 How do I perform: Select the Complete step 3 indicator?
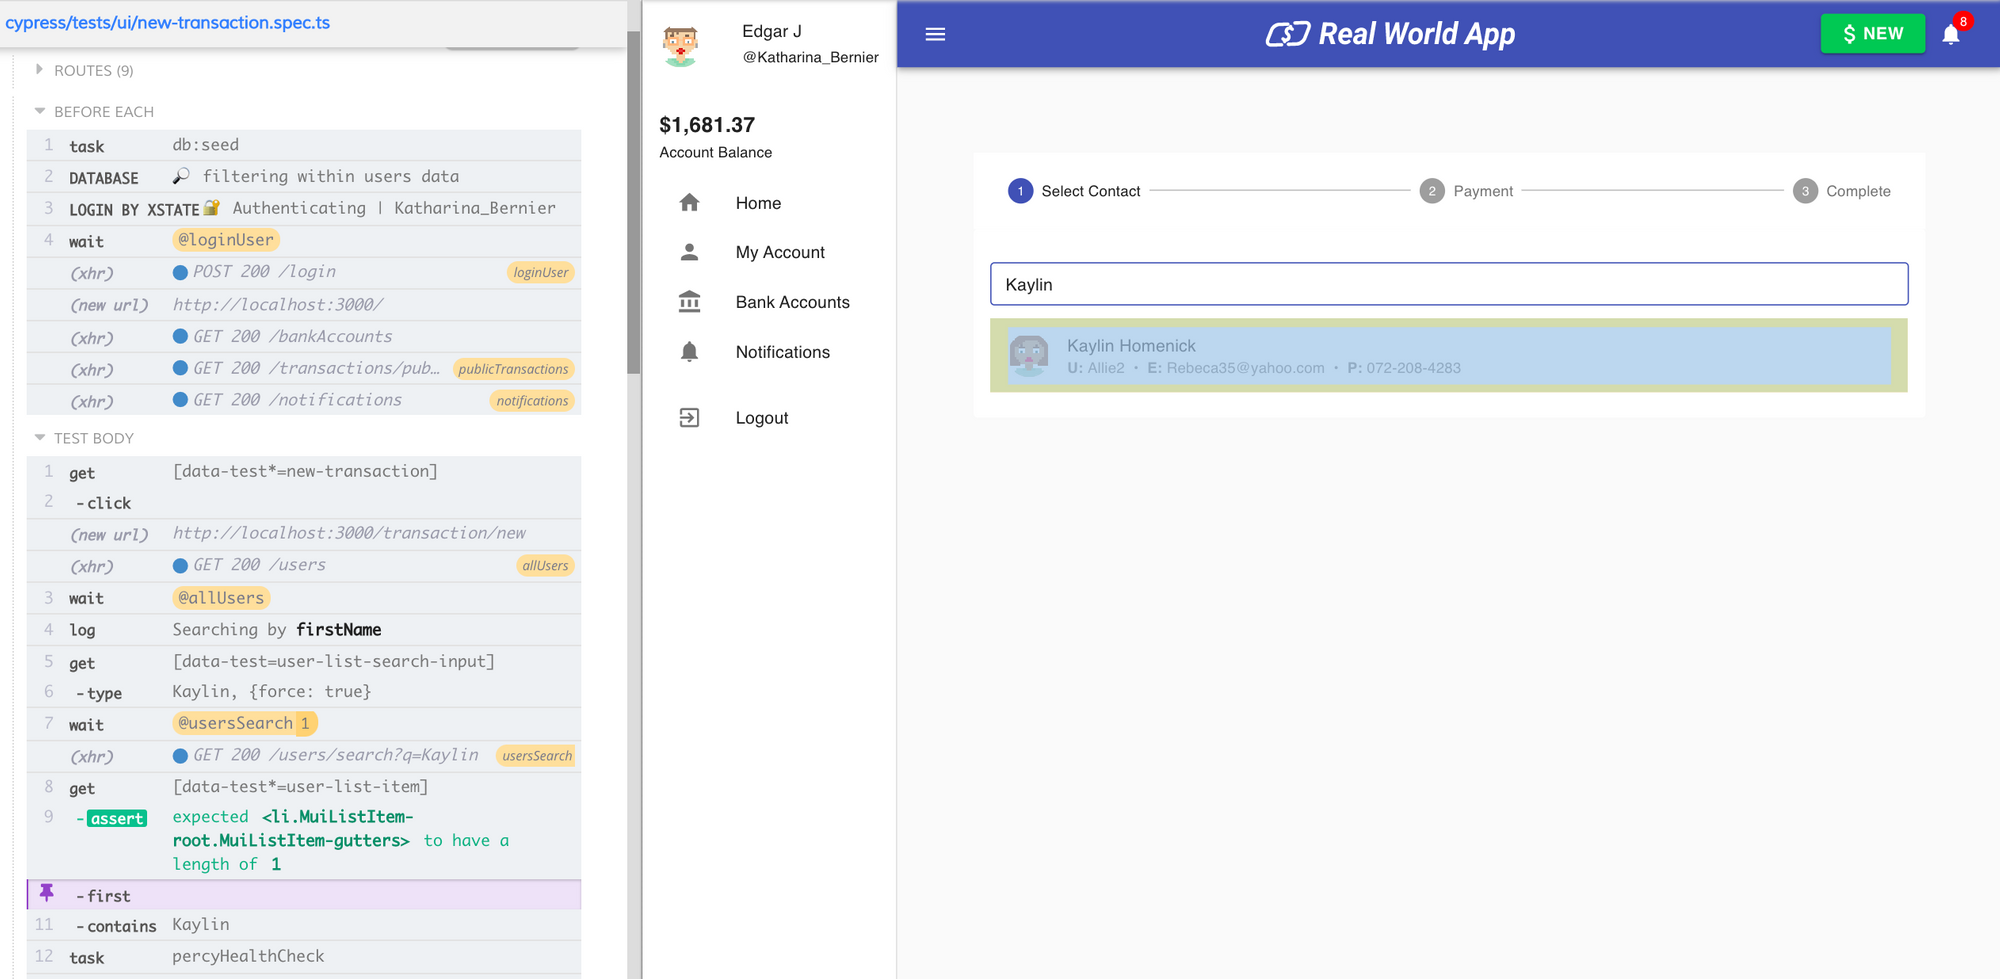[1805, 191]
